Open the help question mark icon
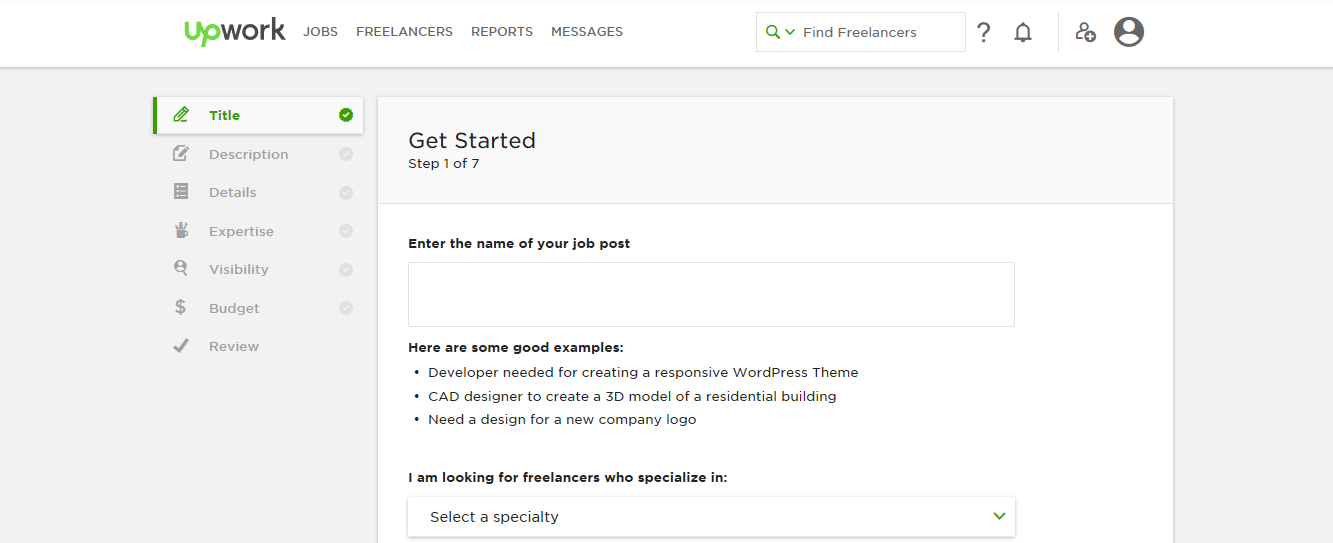 (984, 32)
